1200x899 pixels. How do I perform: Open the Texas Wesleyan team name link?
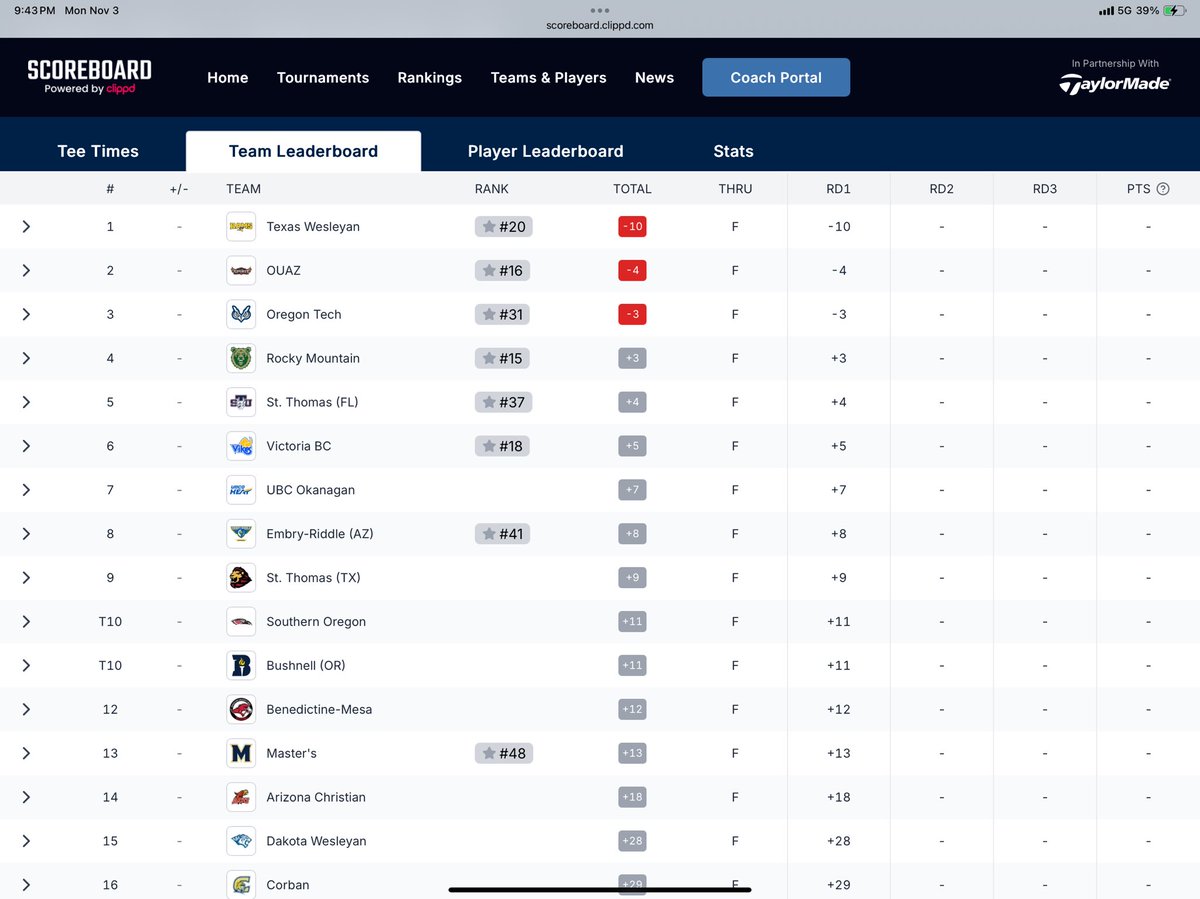tap(313, 227)
